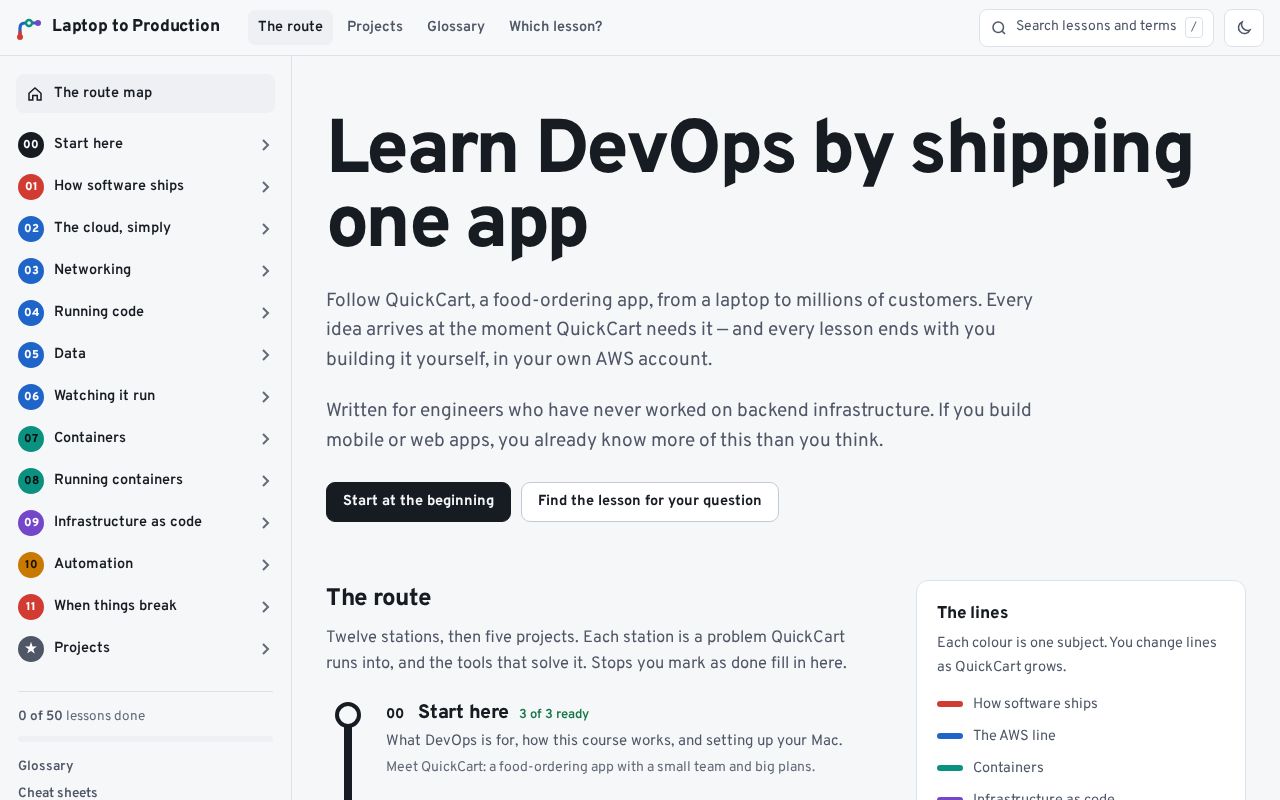Screen dimensions: 1280x800
Task: Focus the Search lessons and terms field
Action: pyautogui.click(x=1096, y=28)
